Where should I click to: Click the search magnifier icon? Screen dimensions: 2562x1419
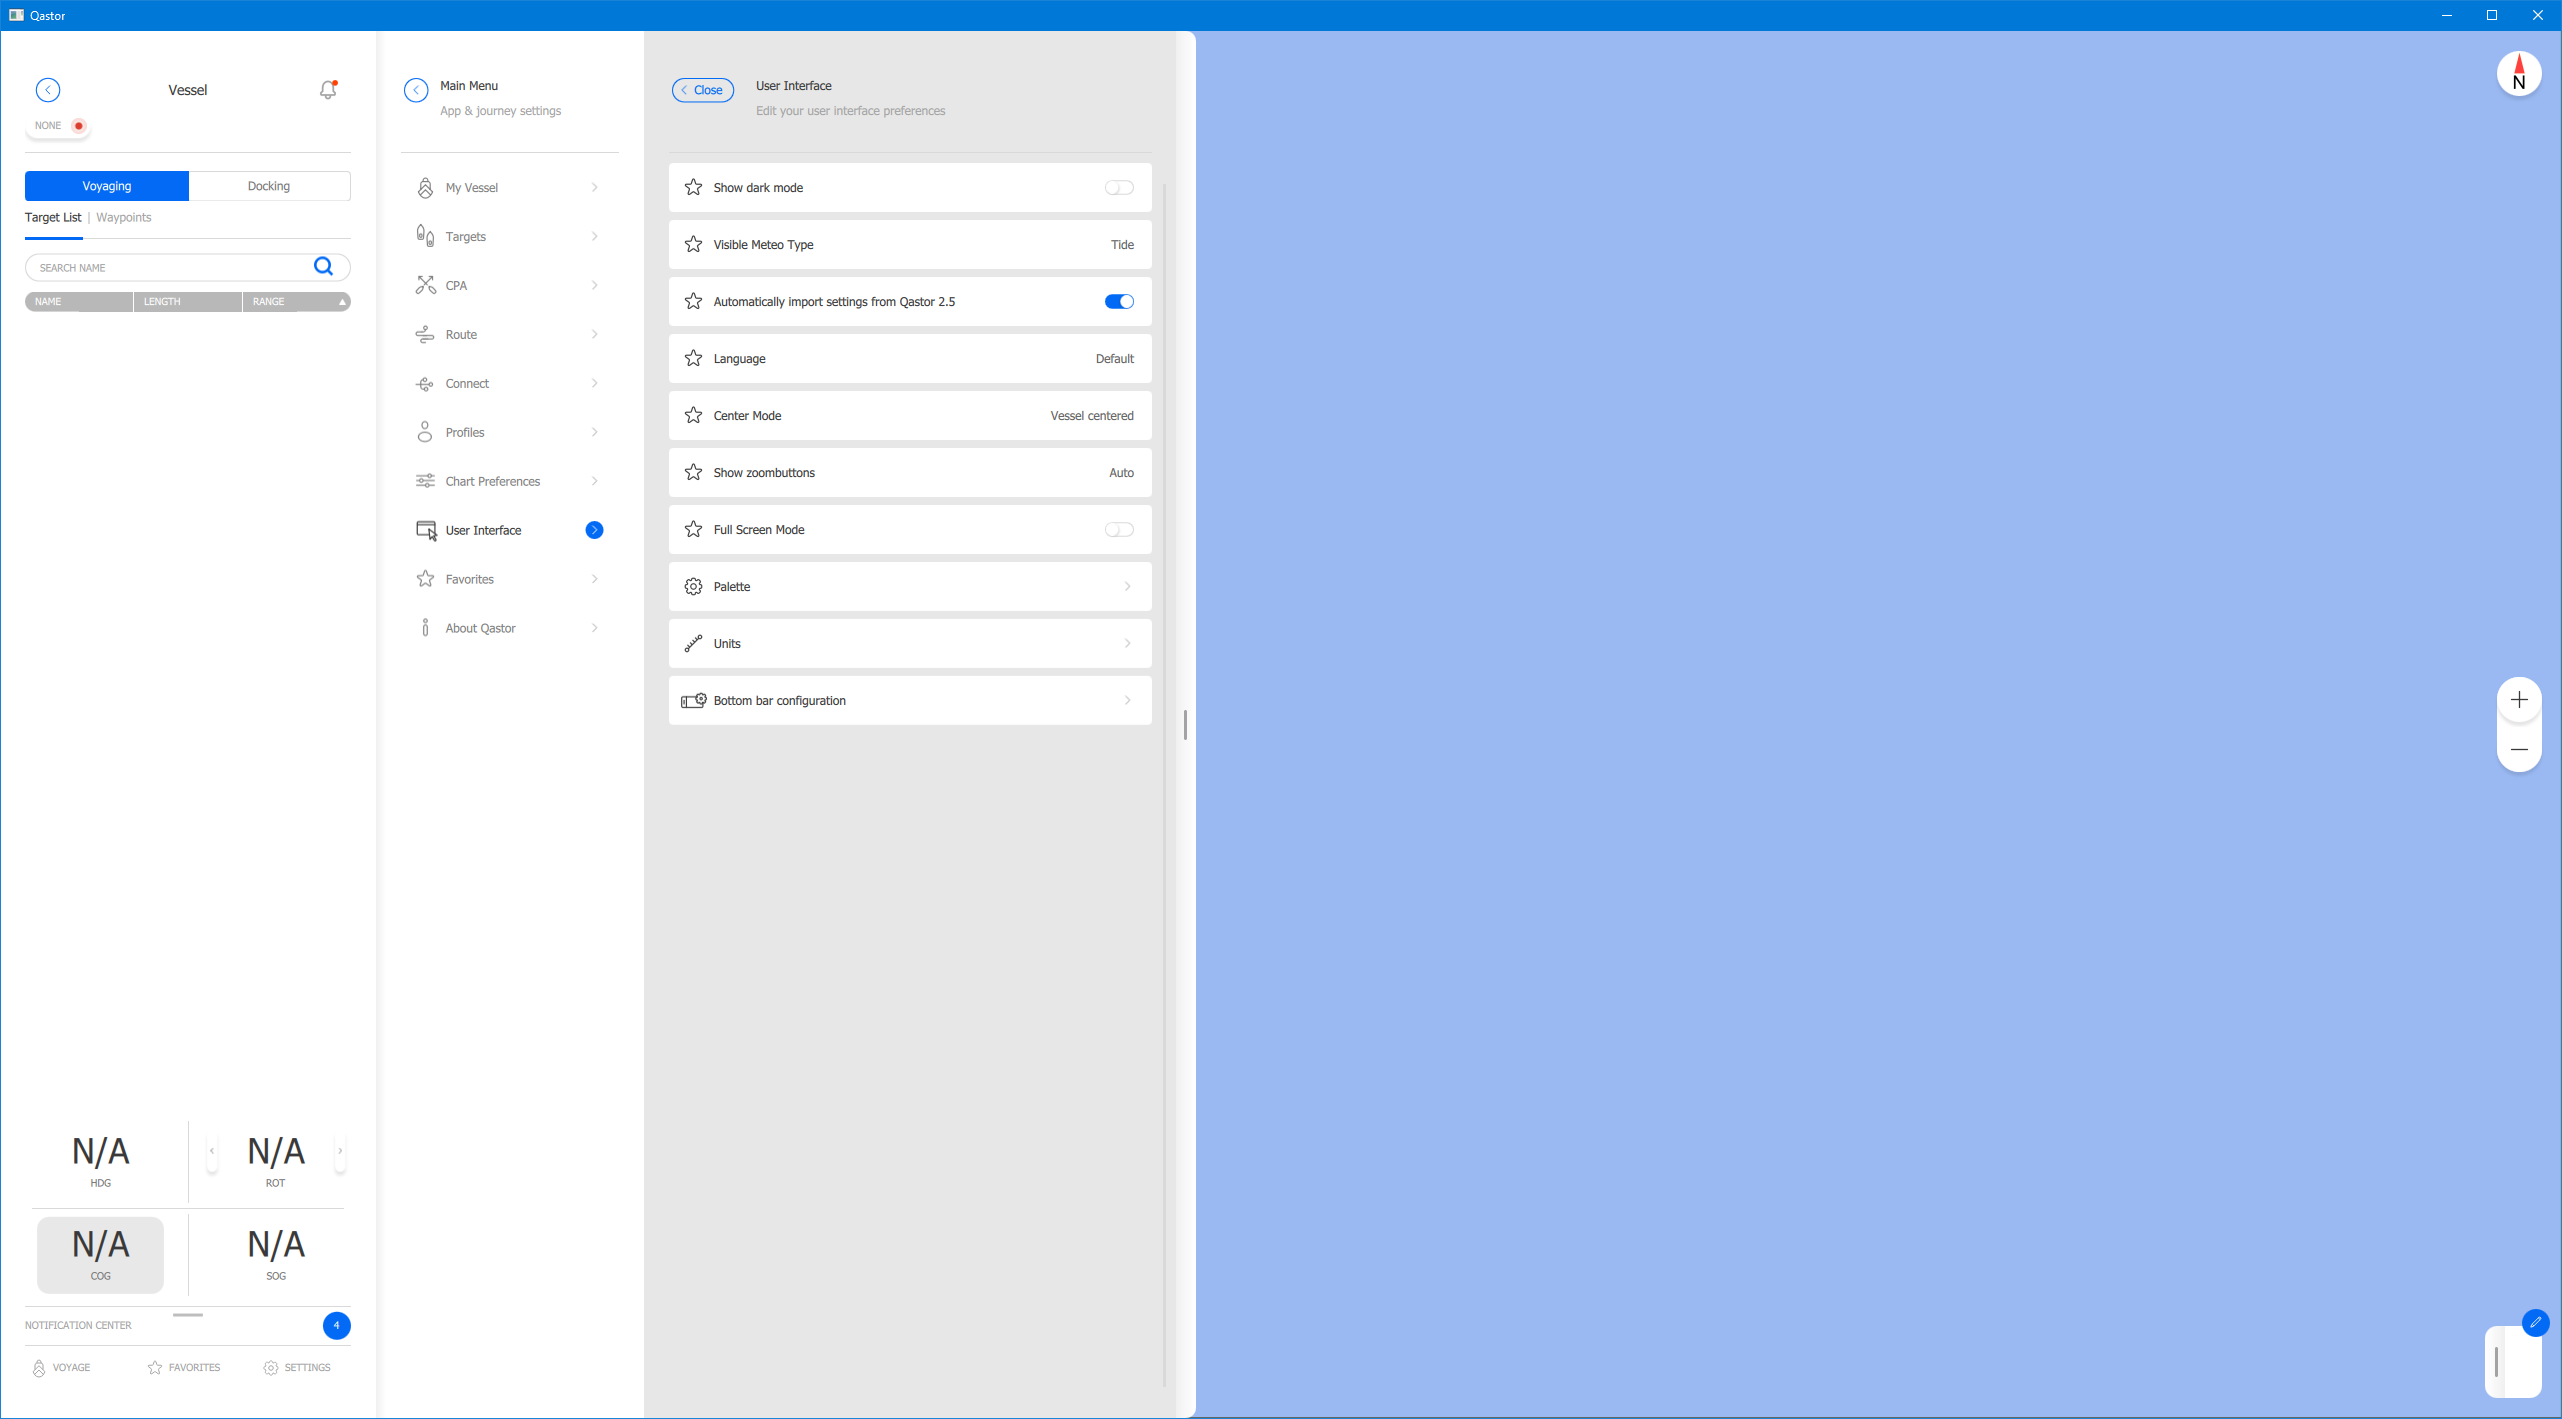click(323, 267)
